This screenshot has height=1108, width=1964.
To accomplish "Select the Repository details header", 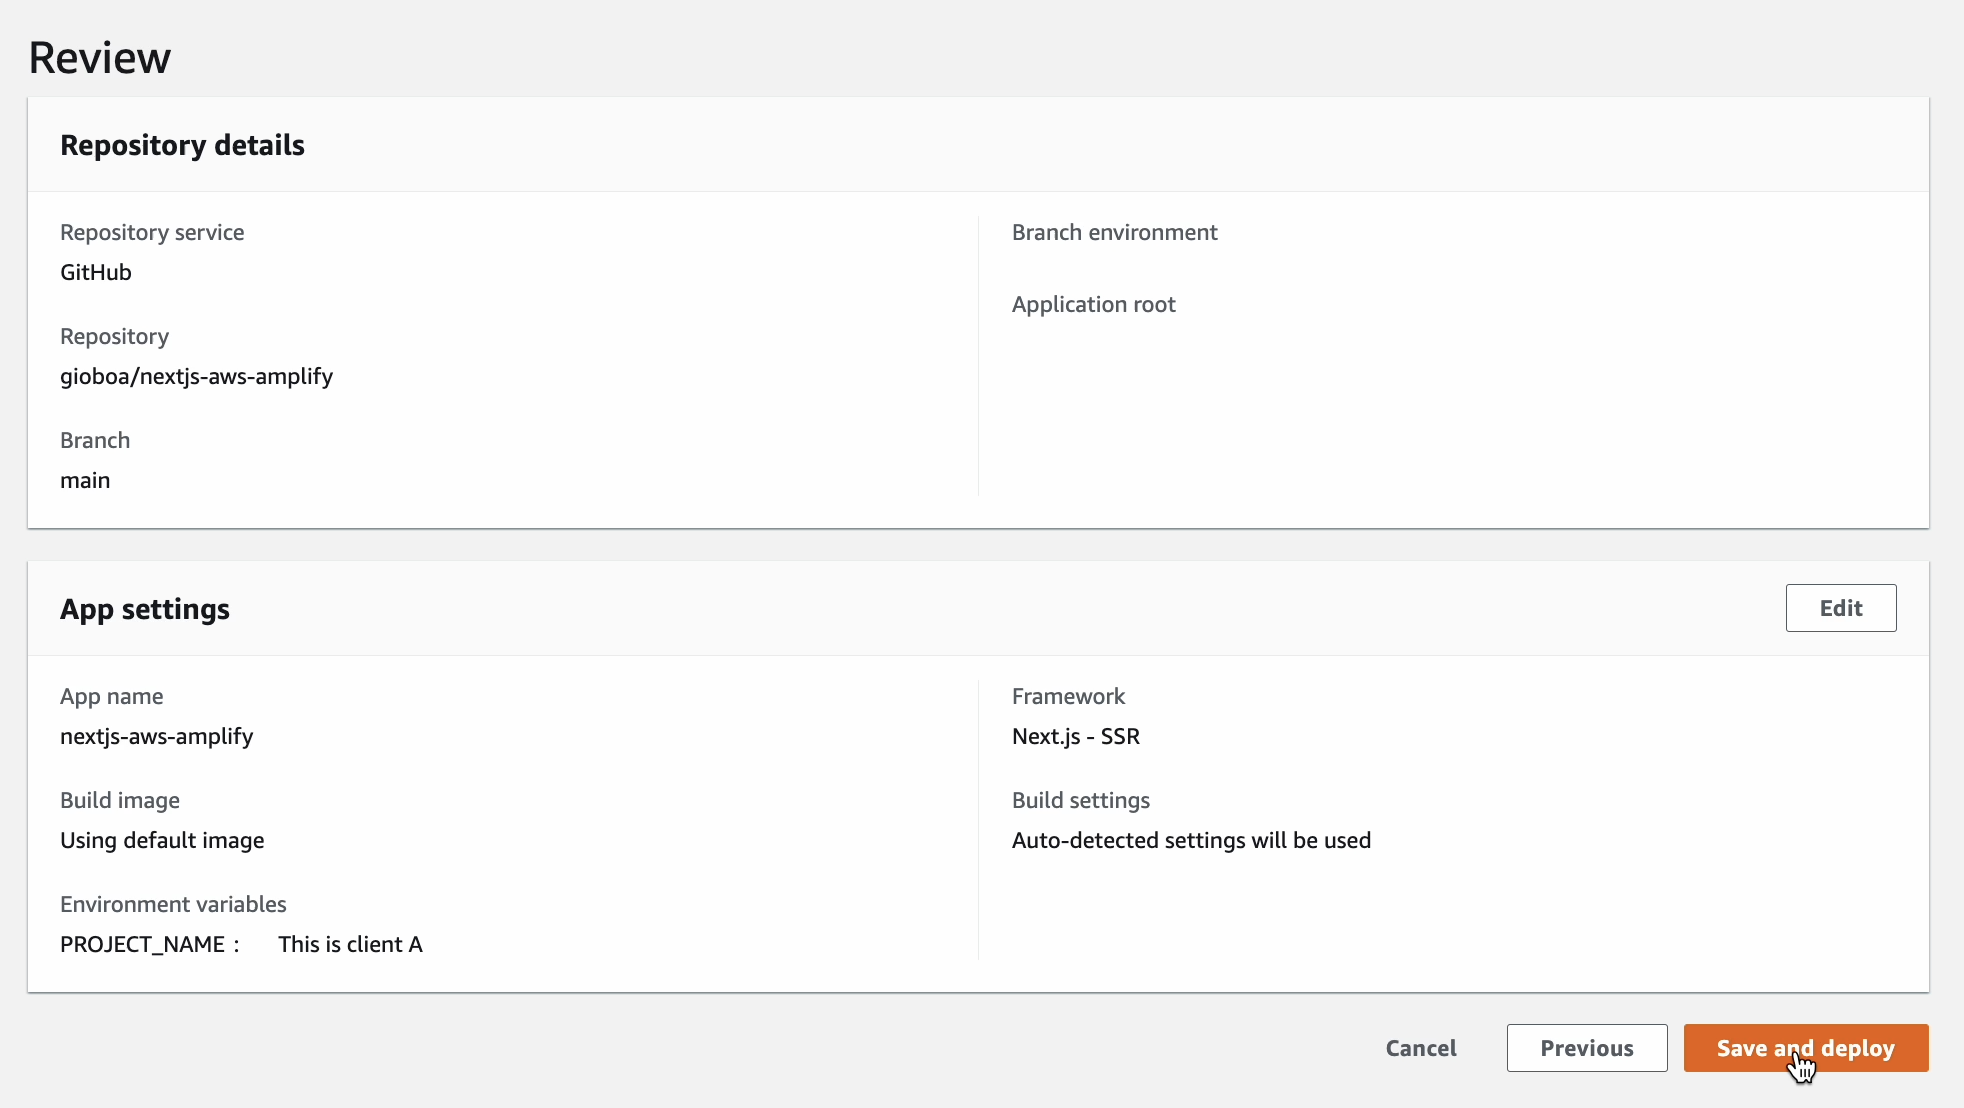I will point(182,145).
